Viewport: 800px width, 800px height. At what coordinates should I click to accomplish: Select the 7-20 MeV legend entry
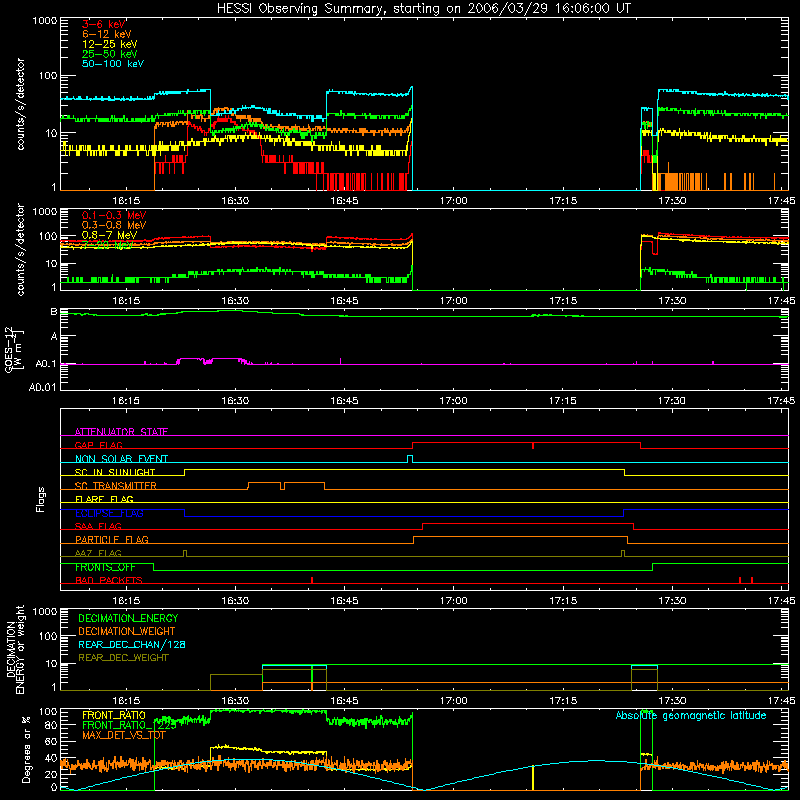[x=107, y=245]
